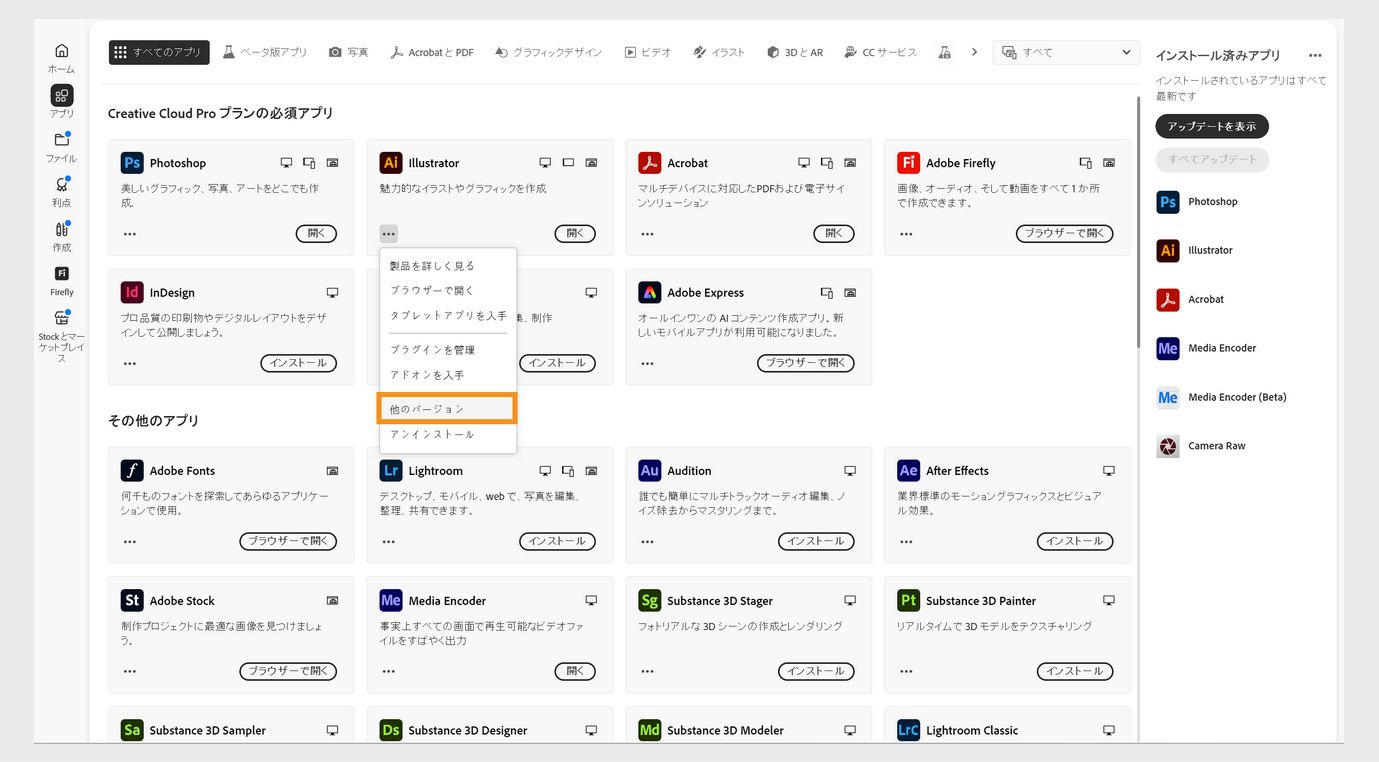Click the Audition card icon

pyautogui.click(x=650, y=471)
